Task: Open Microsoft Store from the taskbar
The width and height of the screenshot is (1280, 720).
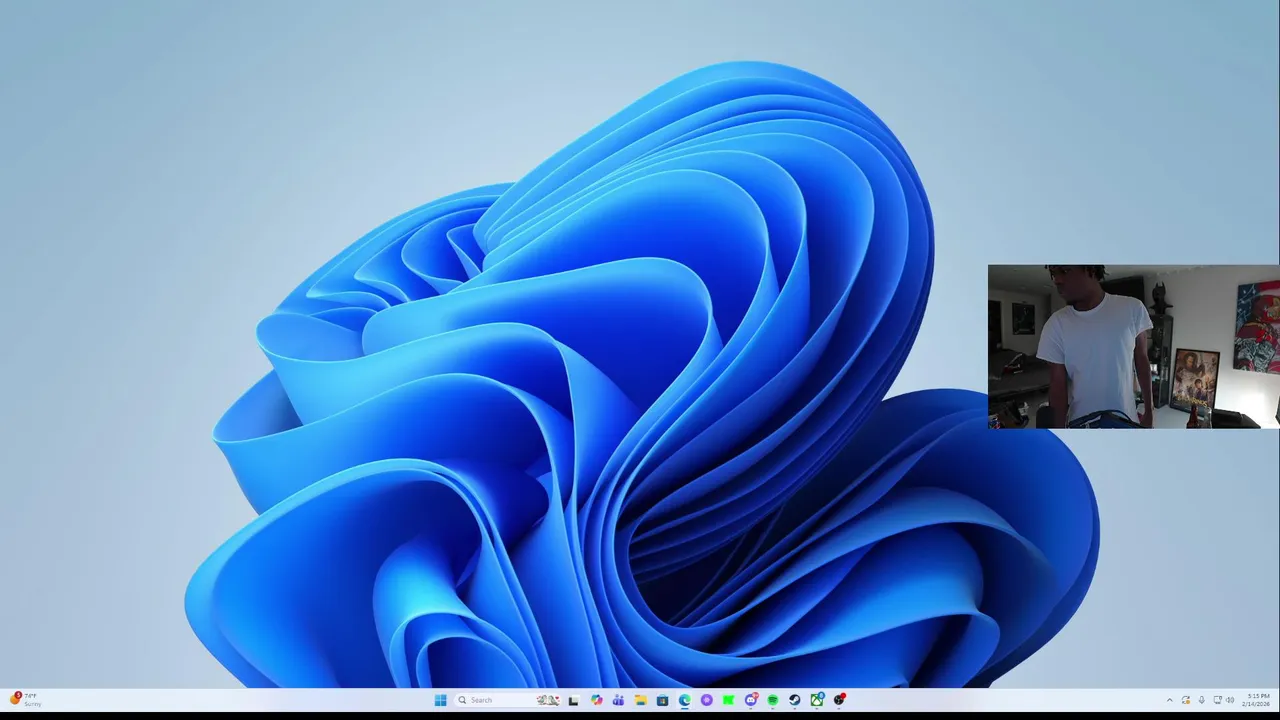Action: pyautogui.click(x=662, y=700)
